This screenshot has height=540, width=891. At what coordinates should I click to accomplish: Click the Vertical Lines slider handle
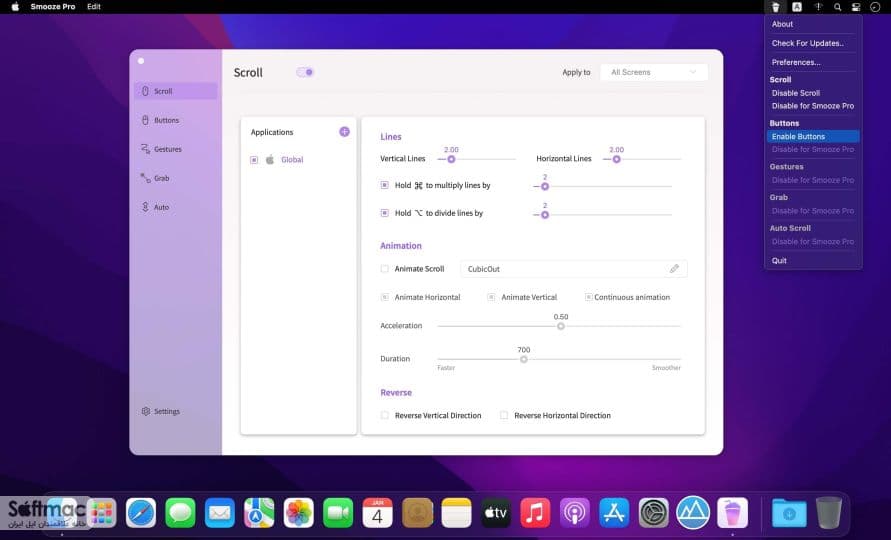(x=451, y=160)
